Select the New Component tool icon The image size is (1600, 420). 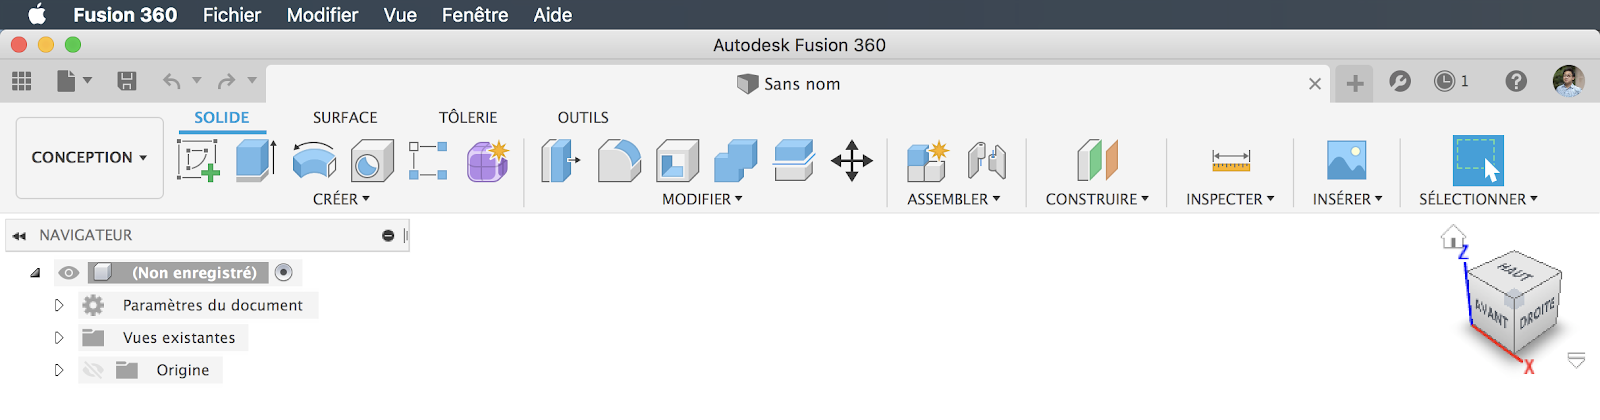(927, 160)
